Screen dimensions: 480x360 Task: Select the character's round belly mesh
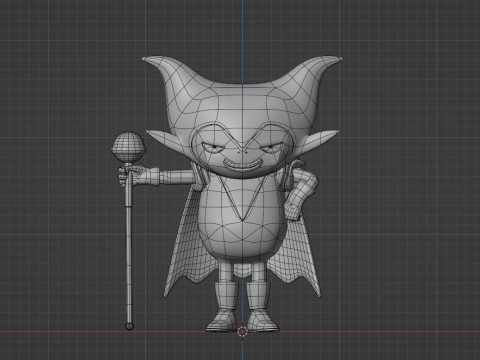pos(242,220)
